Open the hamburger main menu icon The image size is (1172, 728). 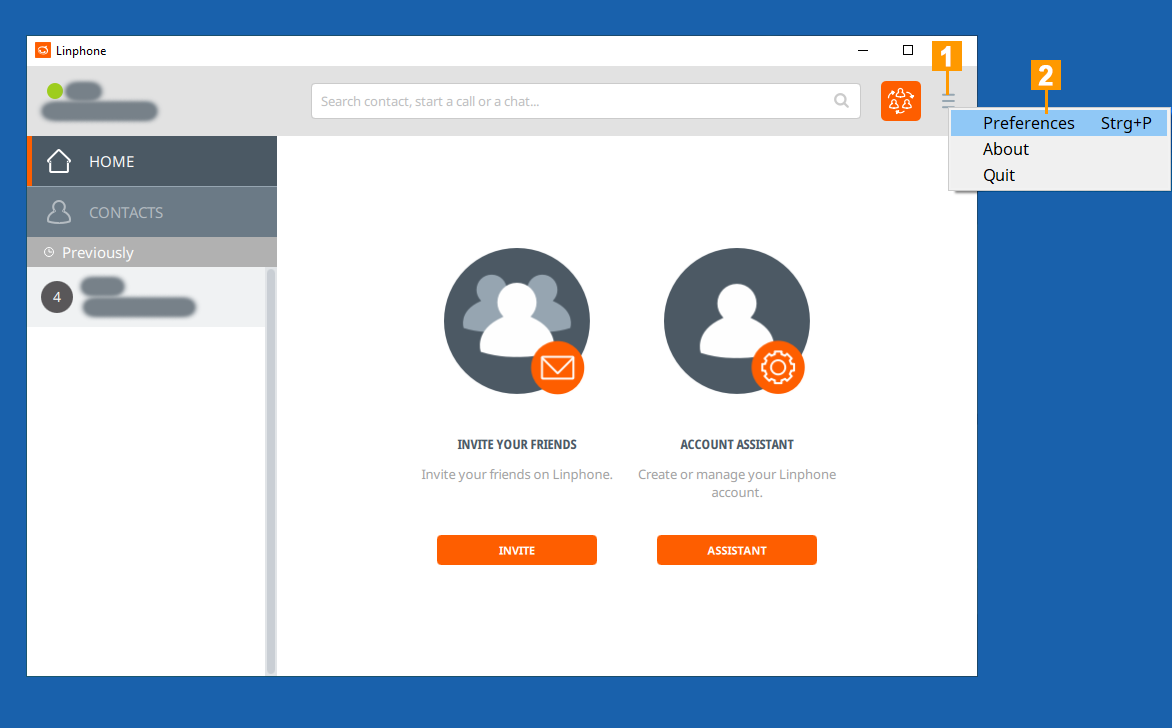(x=948, y=101)
